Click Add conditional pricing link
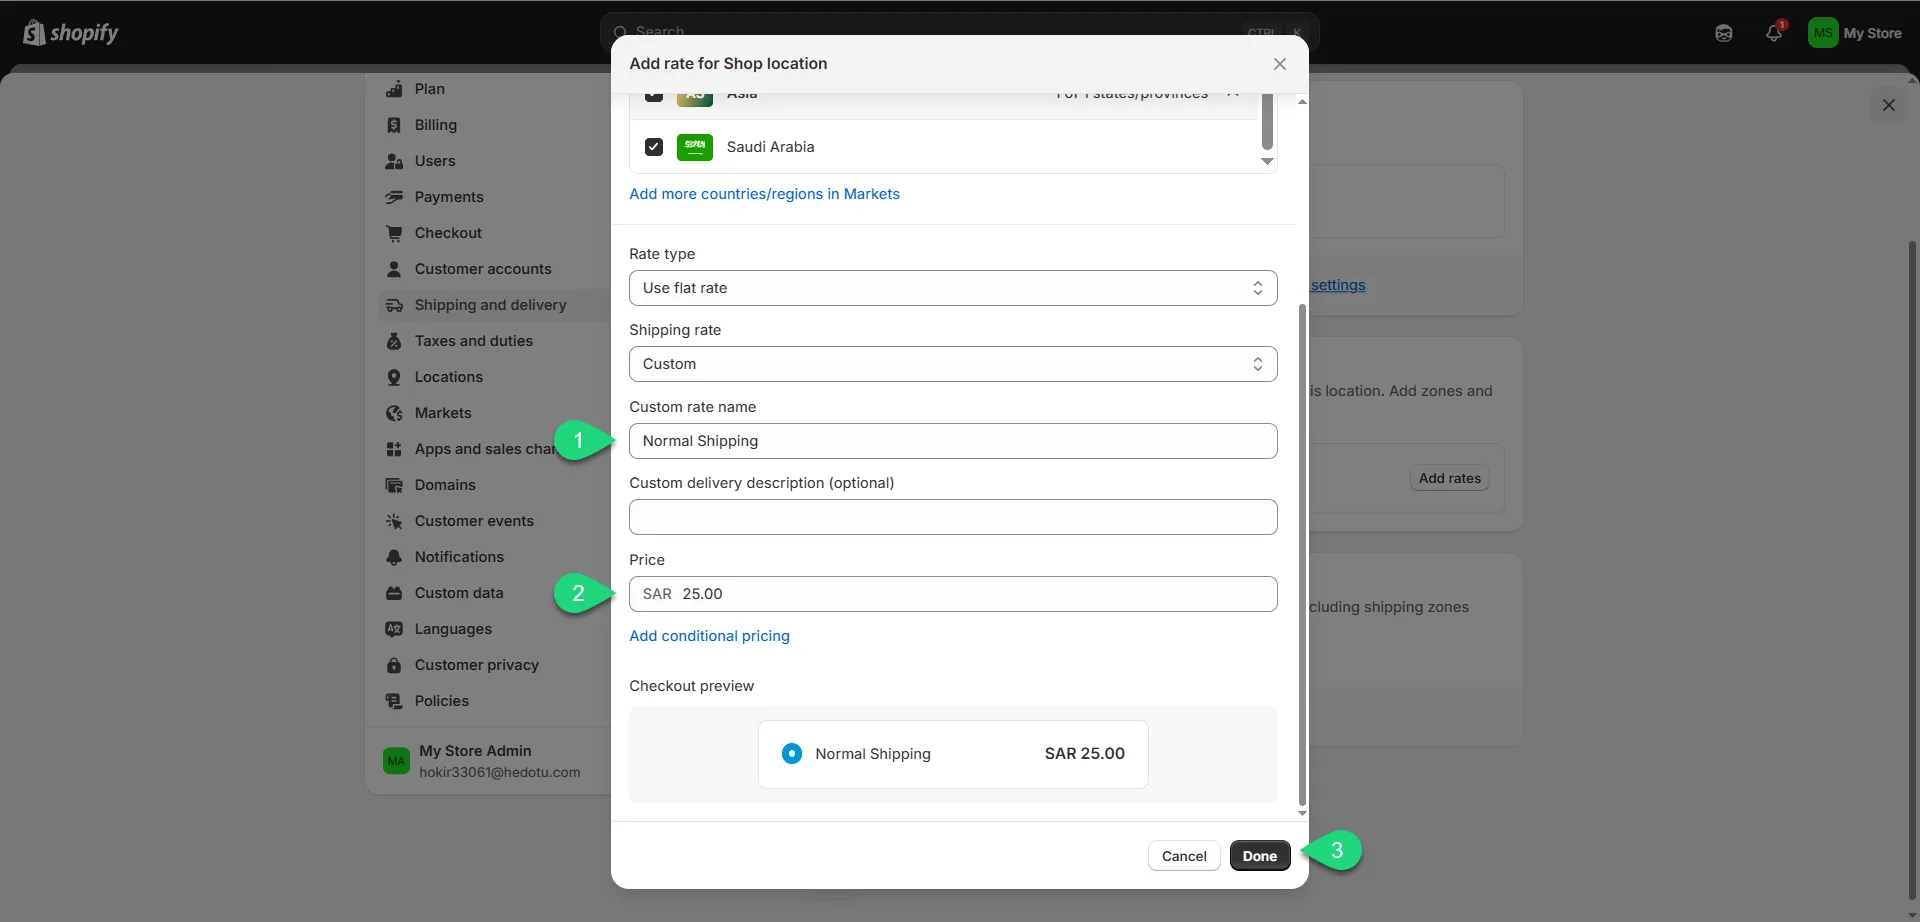The width and height of the screenshot is (1920, 922). point(709,636)
